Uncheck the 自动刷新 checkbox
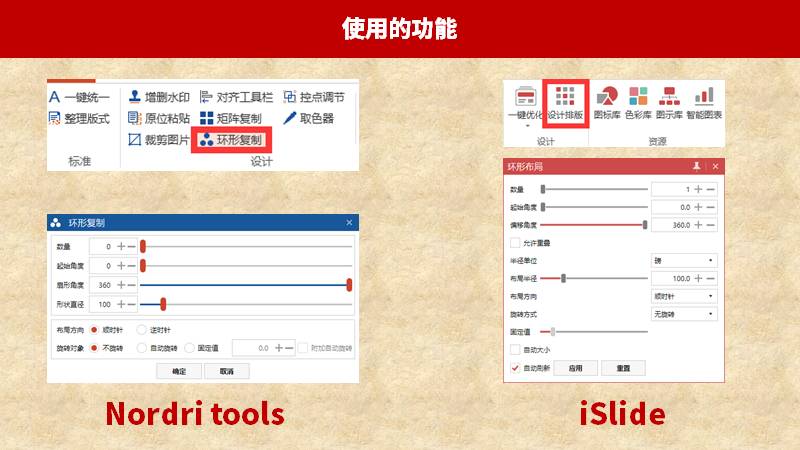 [515, 368]
